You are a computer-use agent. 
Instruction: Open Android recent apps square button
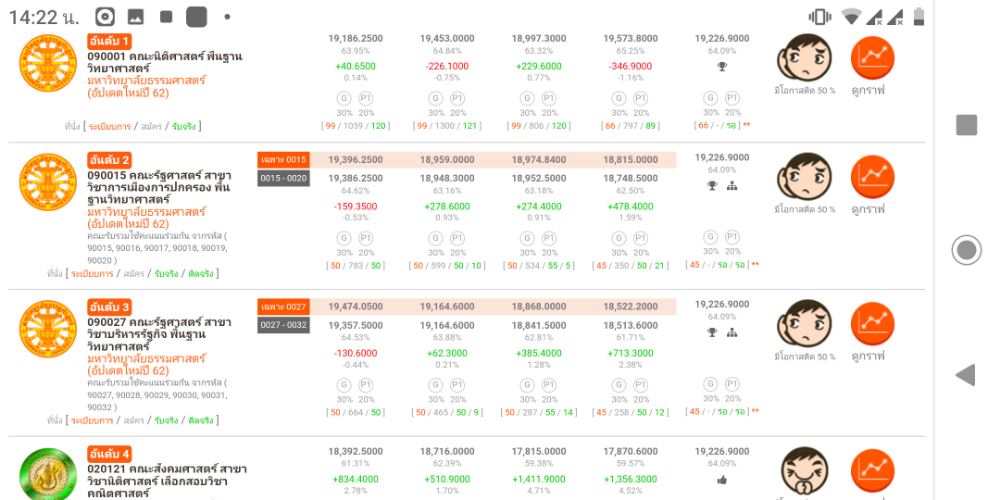pos(966,125)
